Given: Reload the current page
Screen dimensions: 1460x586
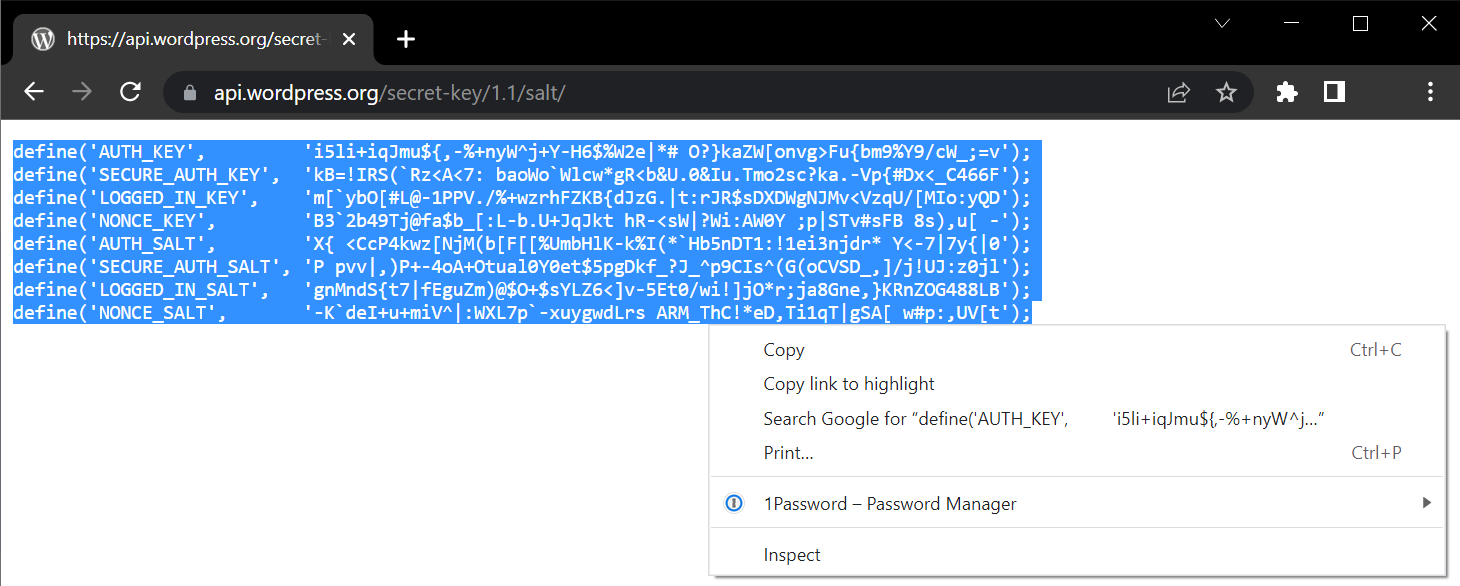Looking at the screenshot, I should point(130,92).
